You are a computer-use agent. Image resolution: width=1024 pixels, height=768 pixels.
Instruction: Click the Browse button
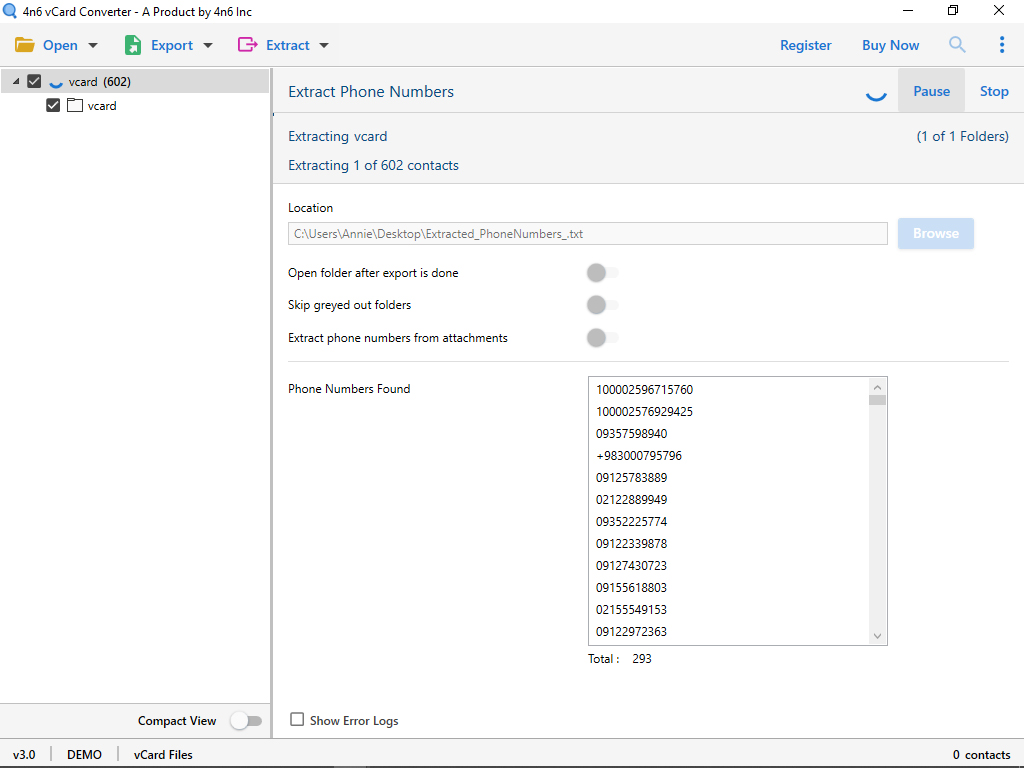[936, 233]
